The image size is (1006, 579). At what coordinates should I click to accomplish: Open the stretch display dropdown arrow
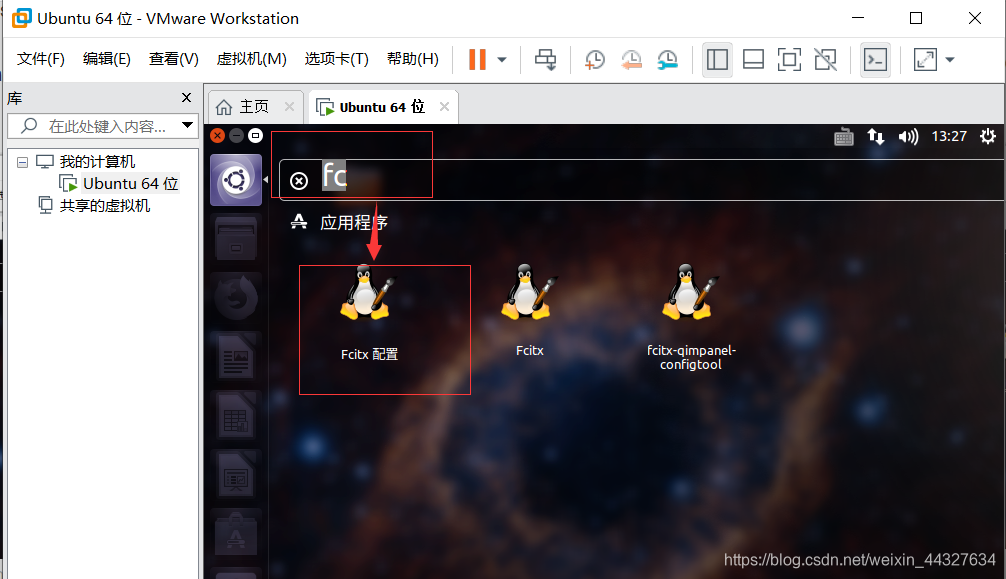point(950,60)
